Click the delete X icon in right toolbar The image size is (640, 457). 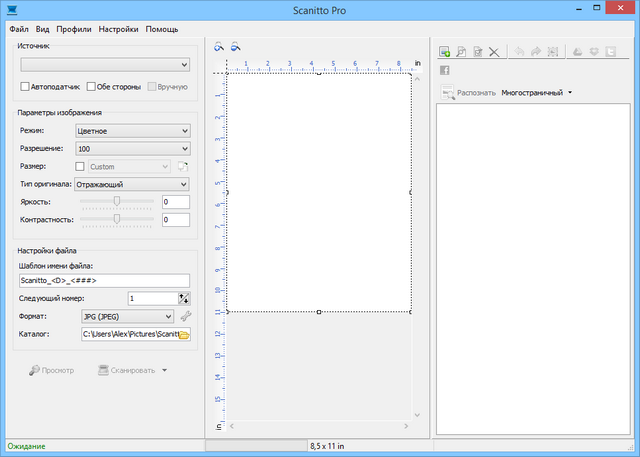tap(493, 51)
